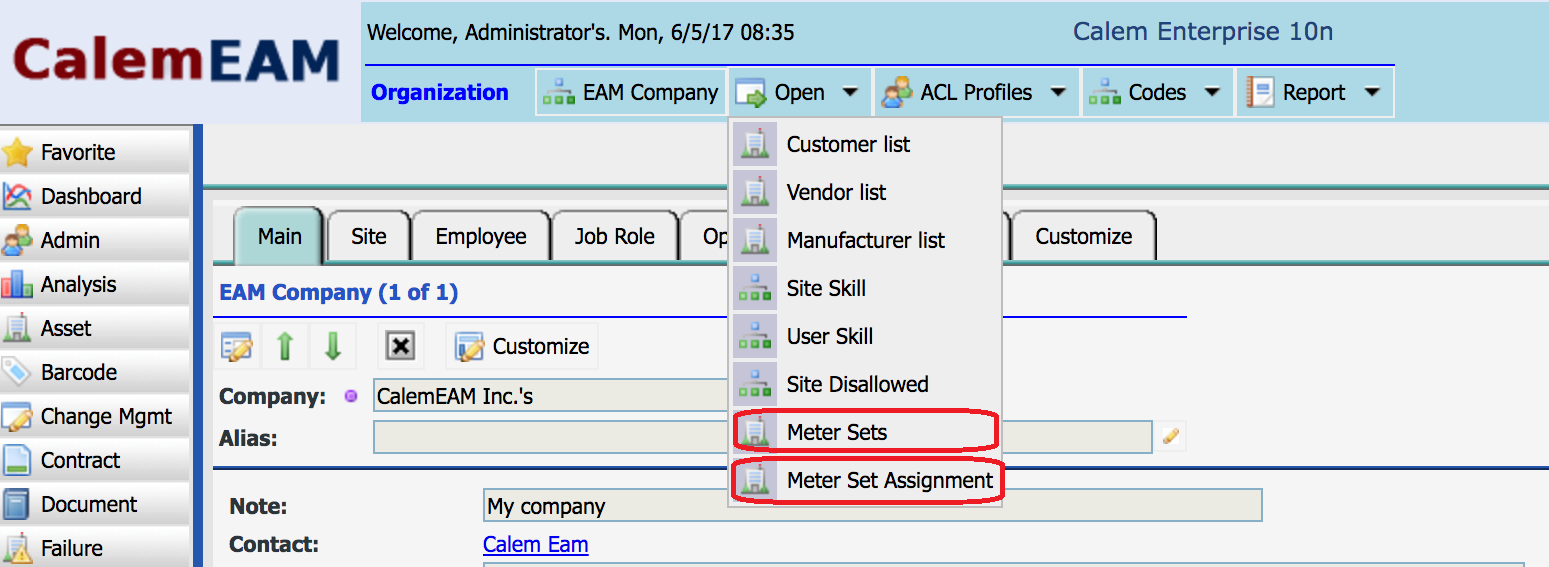Click the edit record icon
Screen dimensions: 1549x567
click(238, 347)
